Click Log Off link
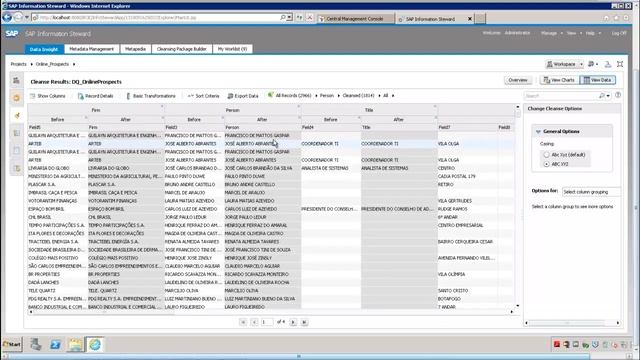 coord(618,33)
